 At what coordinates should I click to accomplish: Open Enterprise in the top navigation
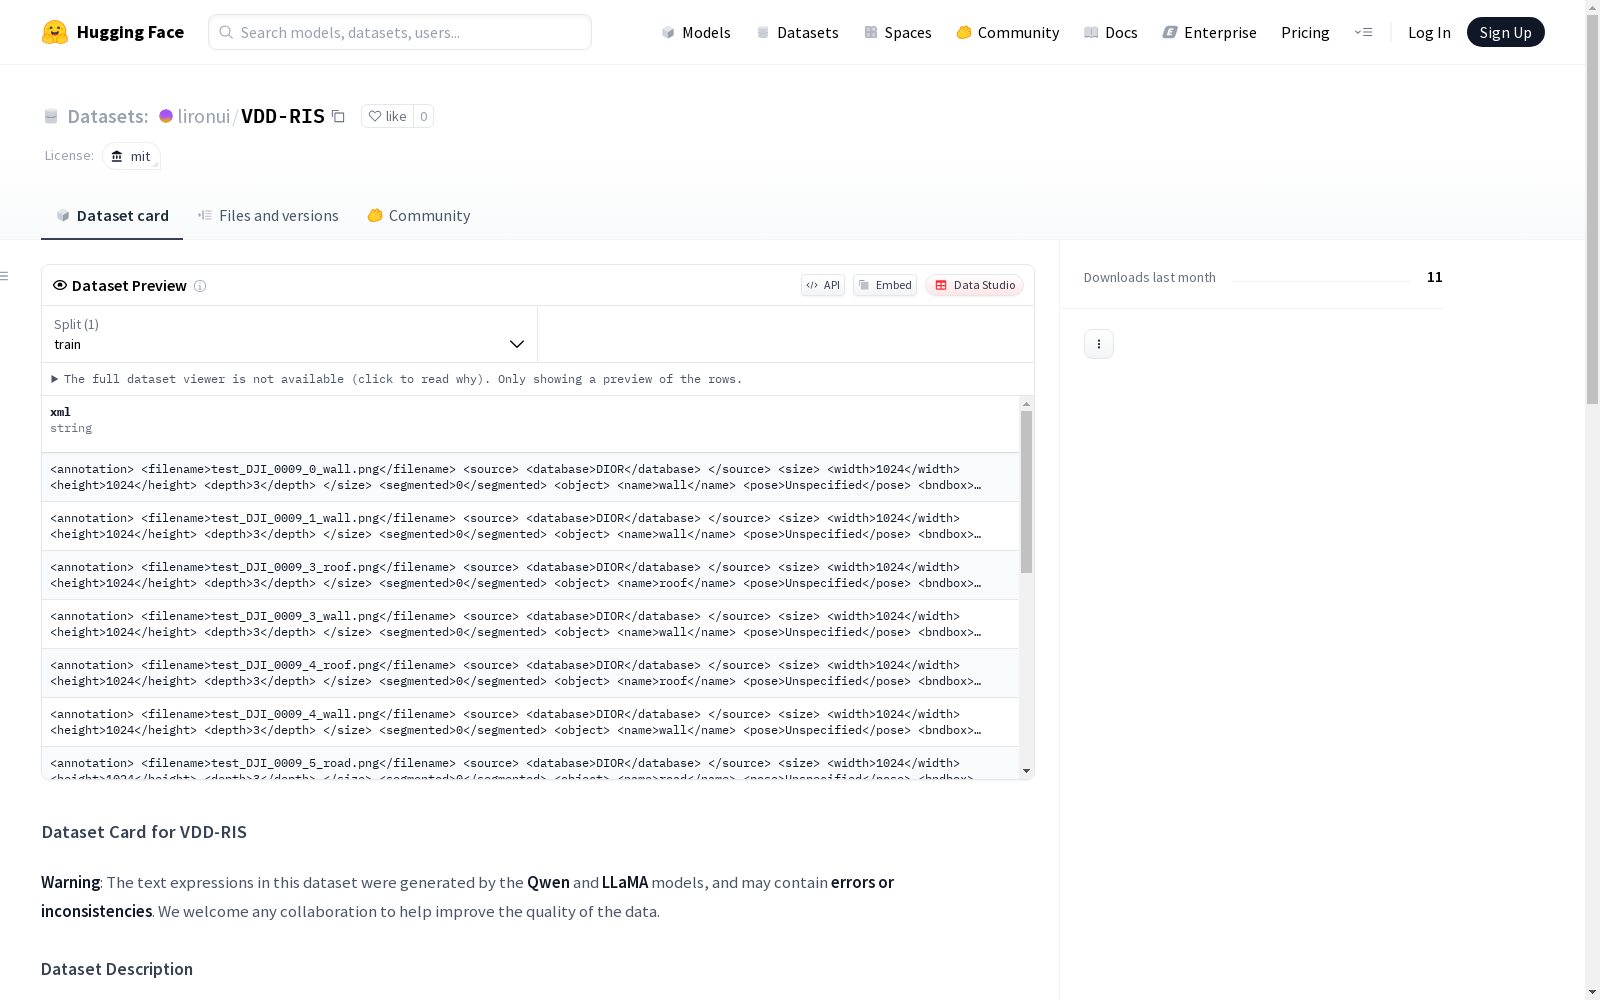[1209, 32]
